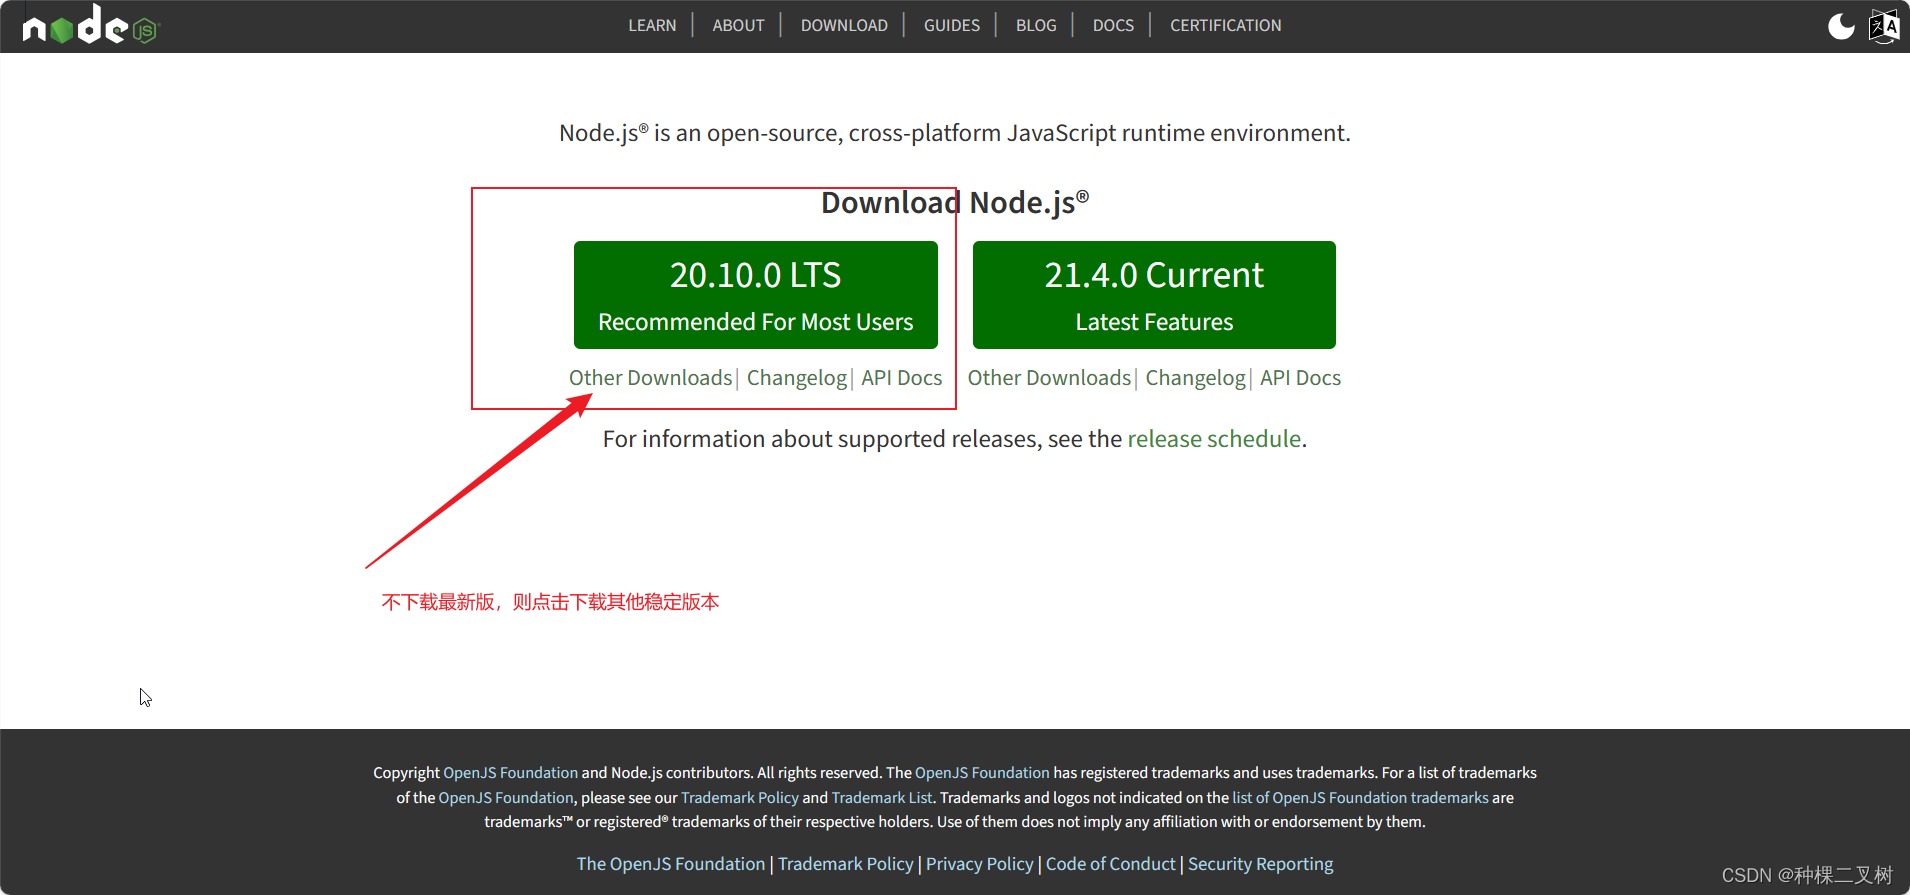Visit The OpenJS Foundation footer link

[671, 864]
